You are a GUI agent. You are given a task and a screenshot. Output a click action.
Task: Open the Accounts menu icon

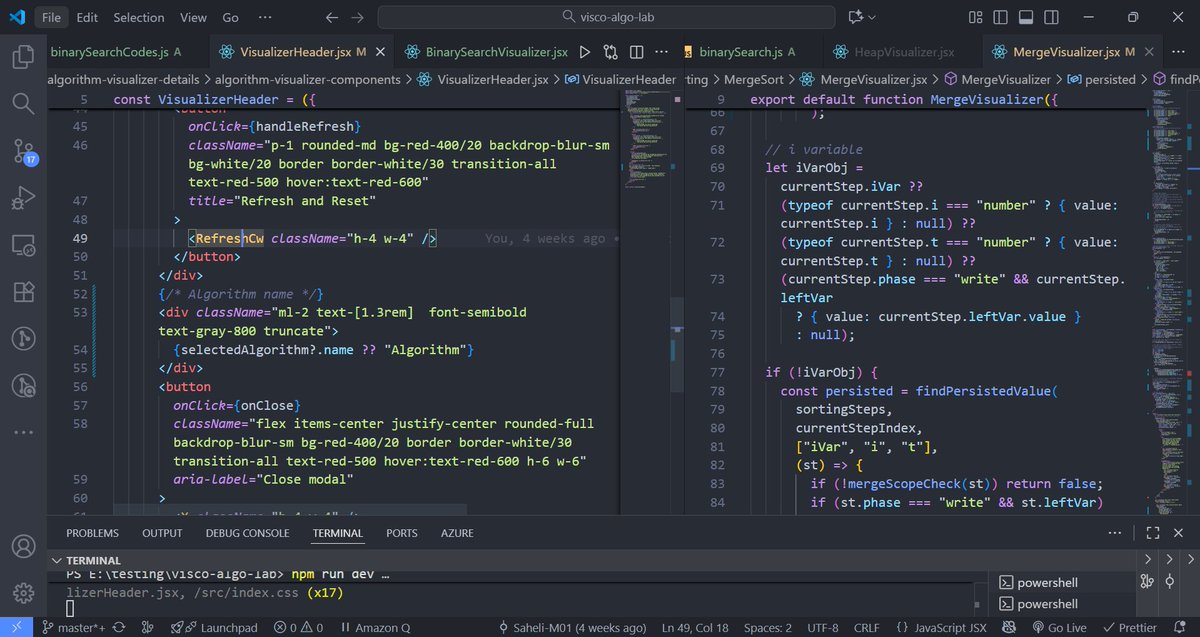click(23, 547)
